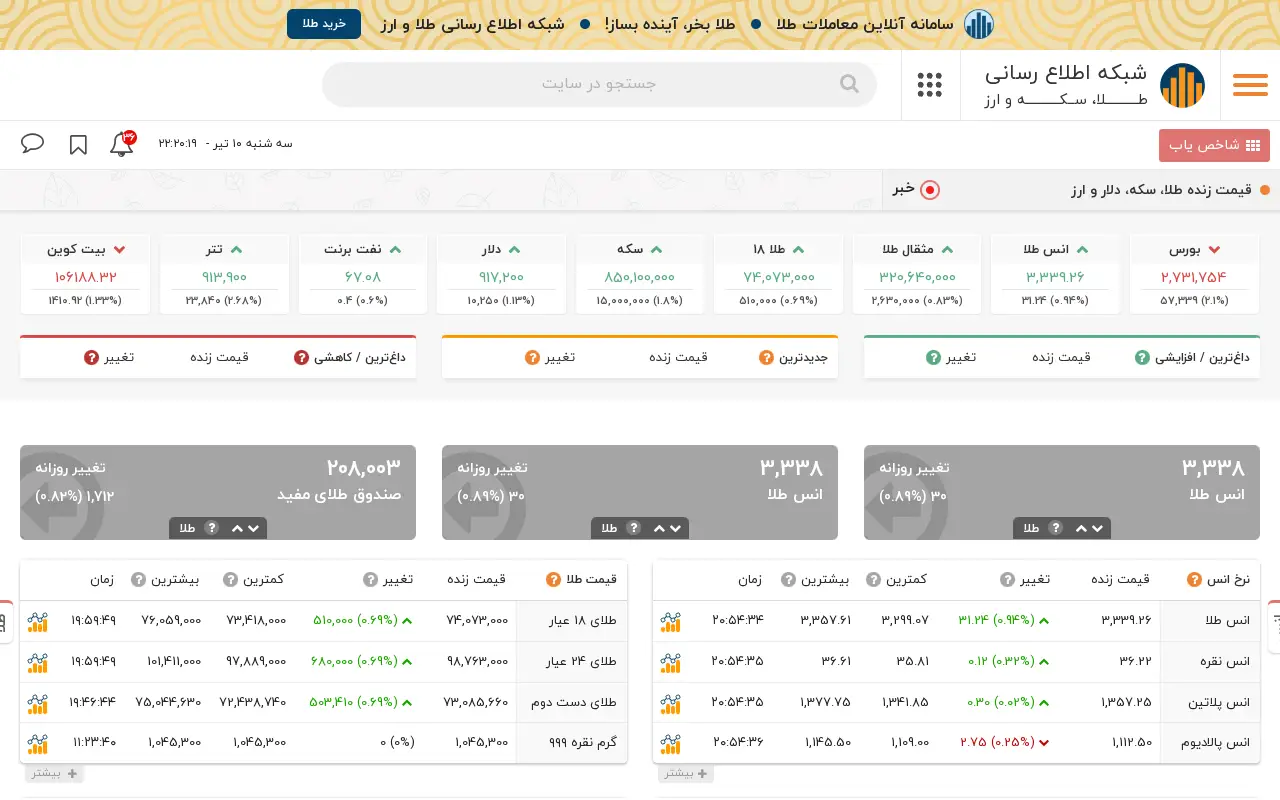
Task: Click up chevron on صندوق طلای مفید card
Action: (x=237, y=529)
